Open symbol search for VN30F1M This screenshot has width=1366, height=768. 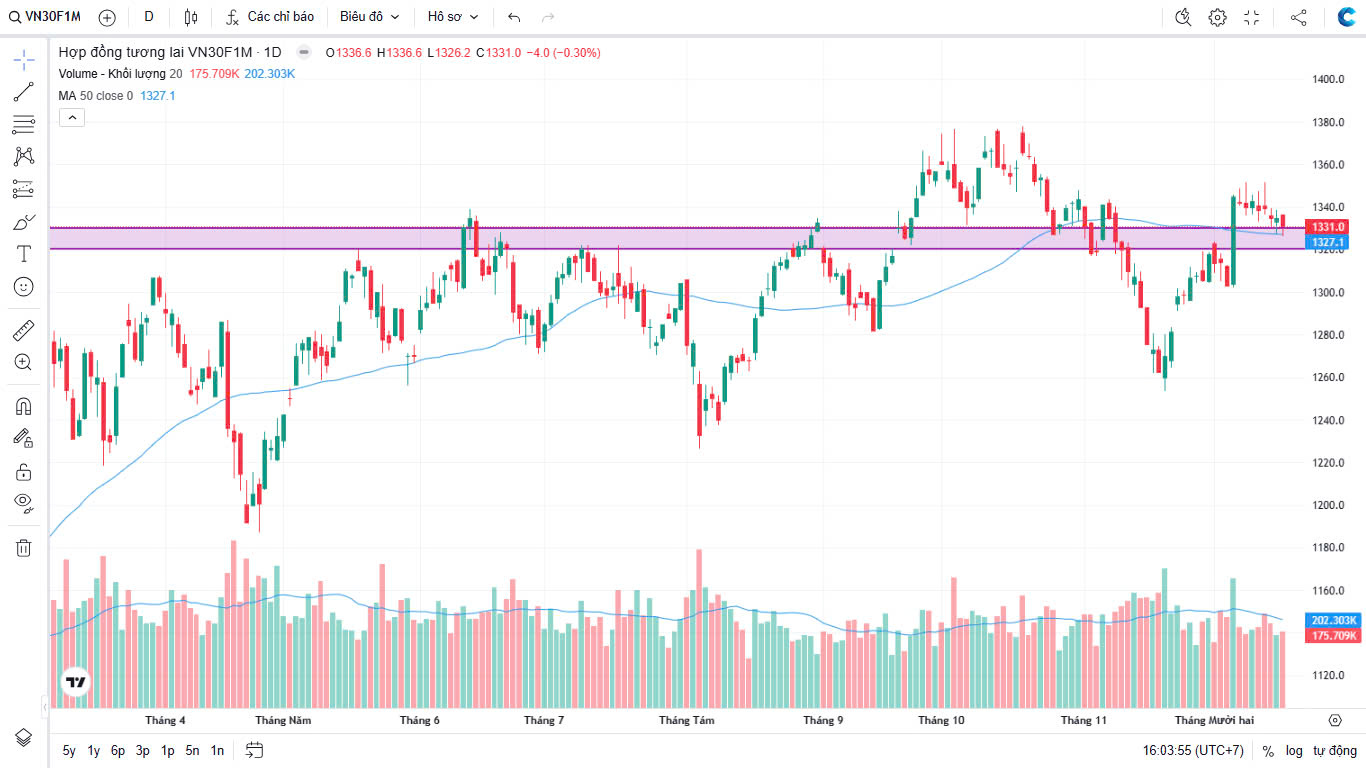coord(45,17)
